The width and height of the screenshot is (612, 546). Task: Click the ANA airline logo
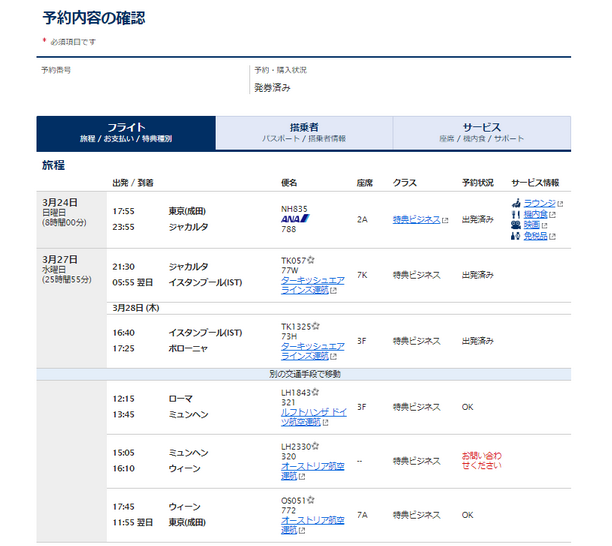pos(295,219)
